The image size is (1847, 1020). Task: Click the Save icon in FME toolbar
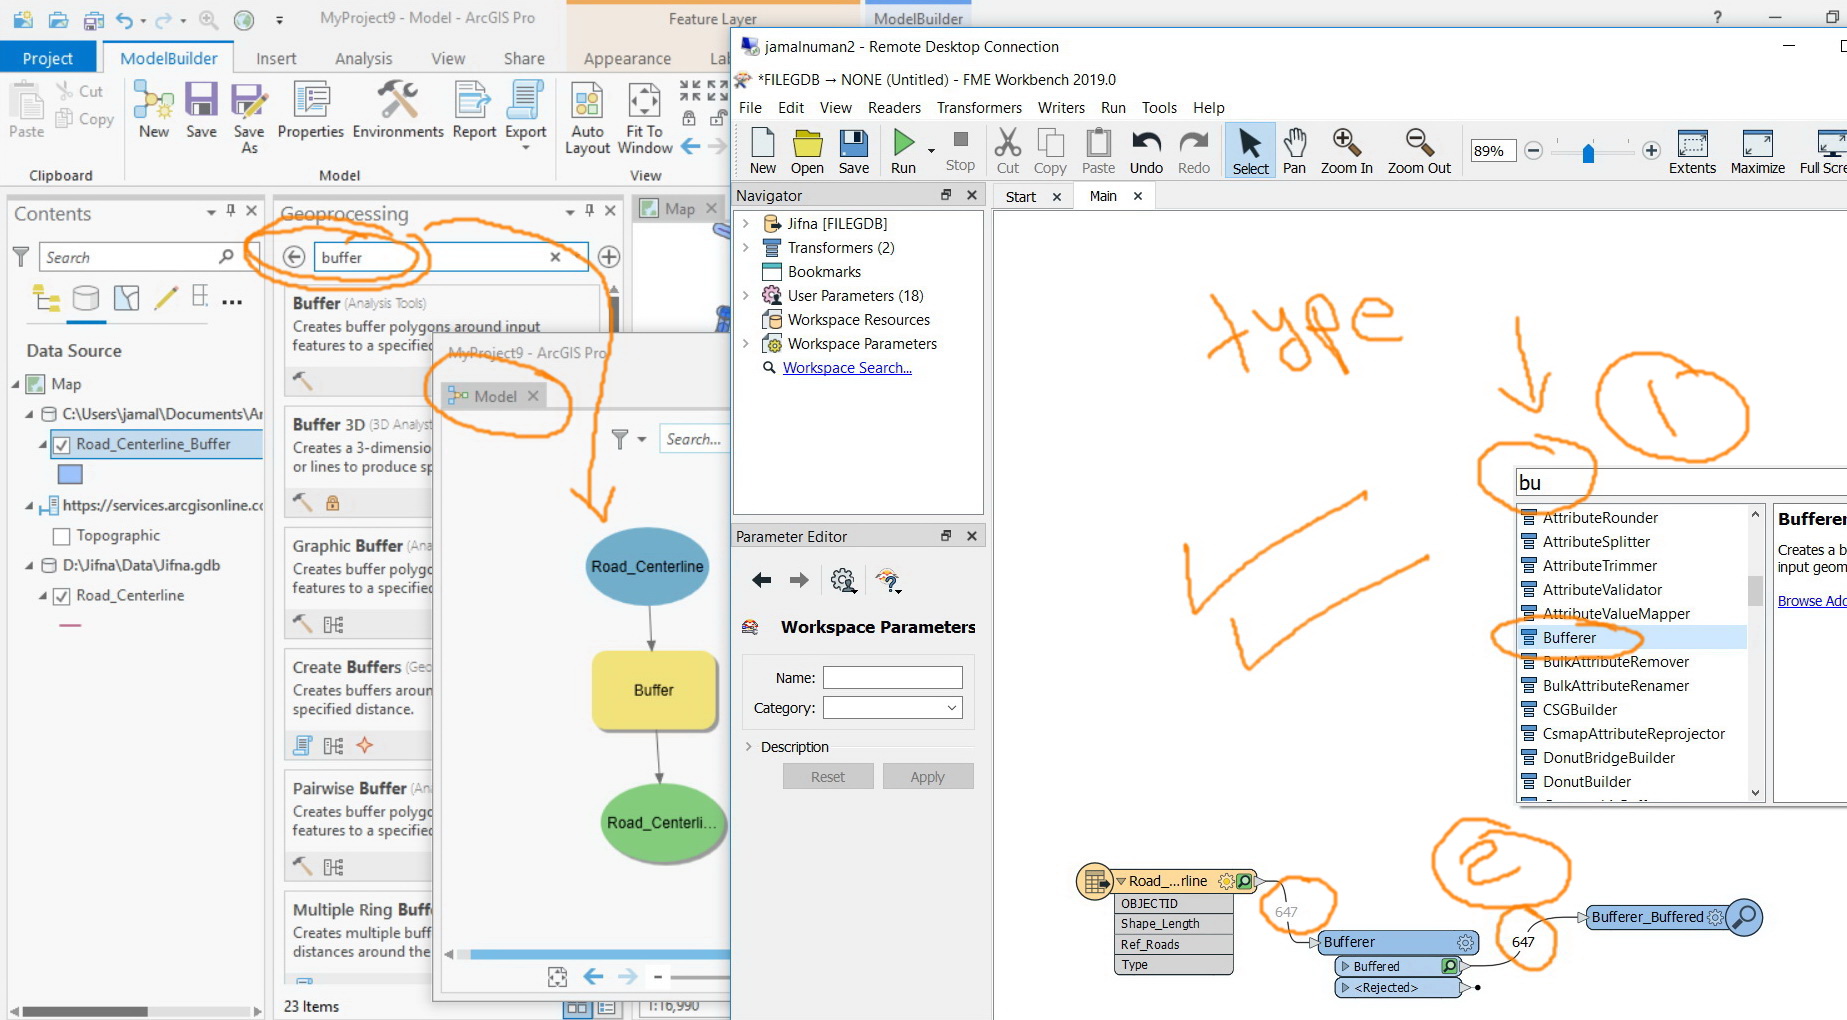(x=853, y=151)
